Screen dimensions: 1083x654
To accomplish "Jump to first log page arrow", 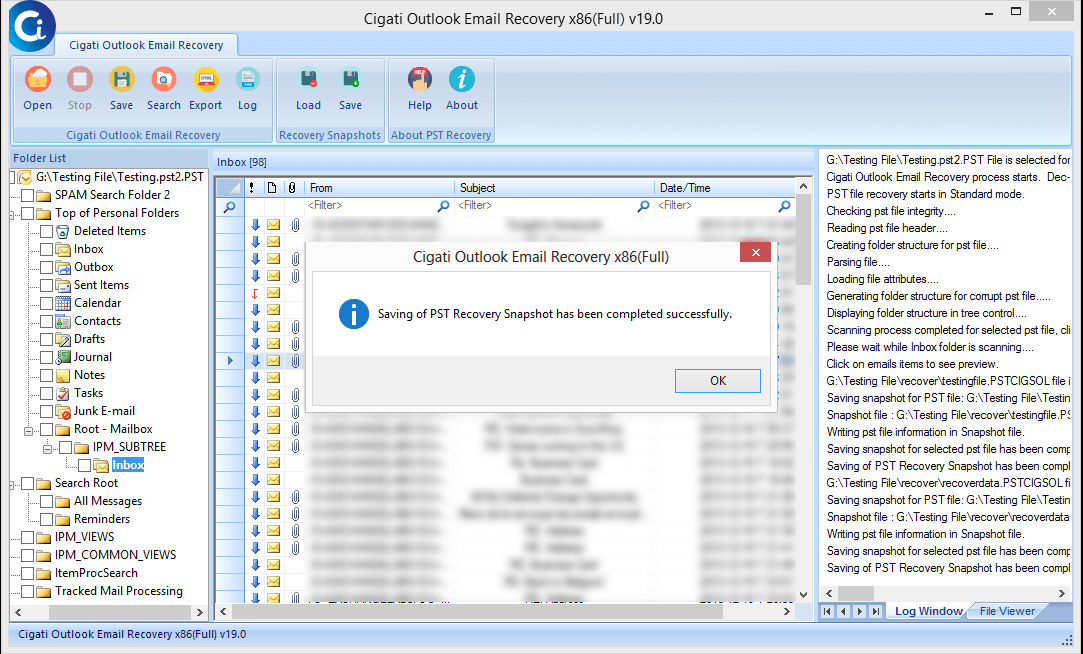I will (827, 611).
